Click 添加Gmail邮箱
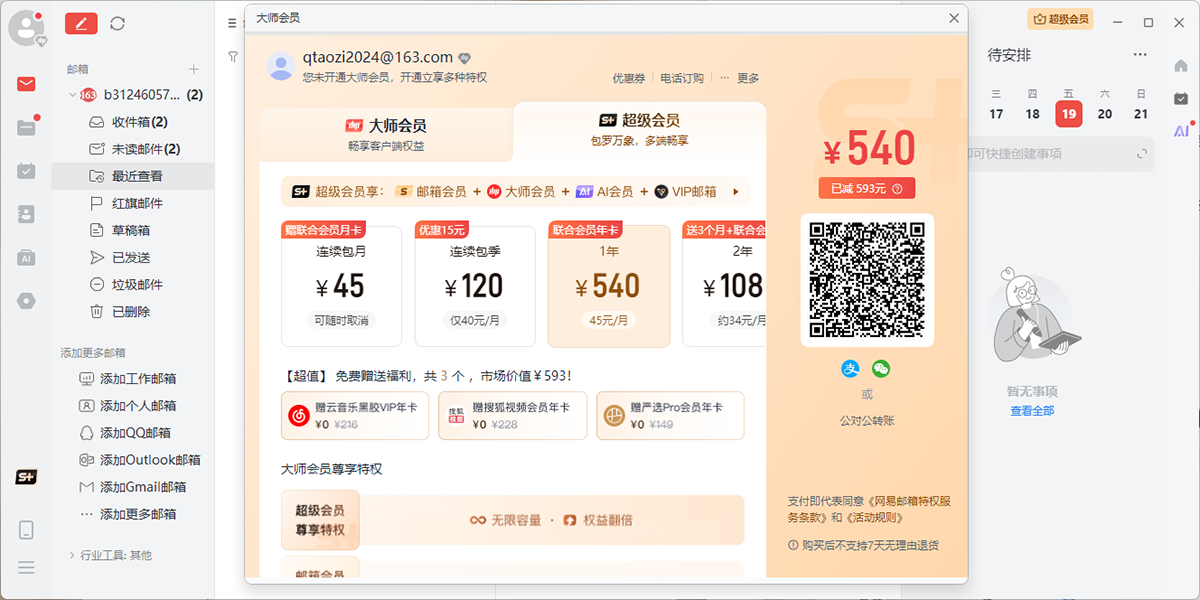 click(143, 487)
